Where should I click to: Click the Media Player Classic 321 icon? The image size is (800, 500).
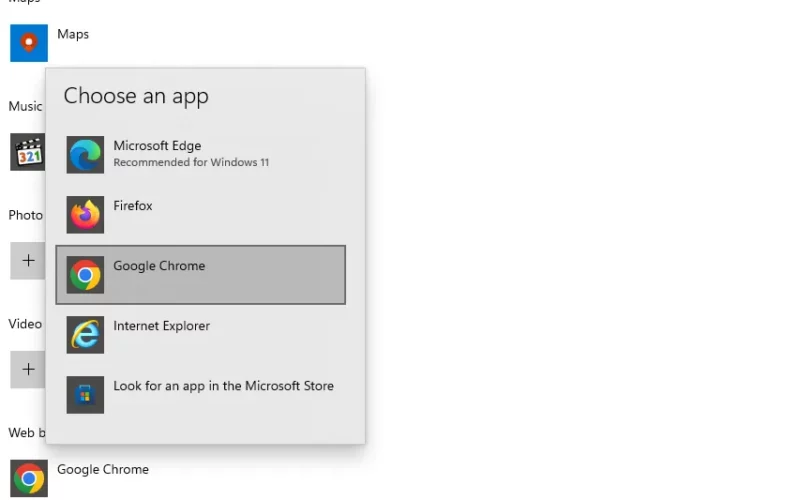click(x=28, y=152)
